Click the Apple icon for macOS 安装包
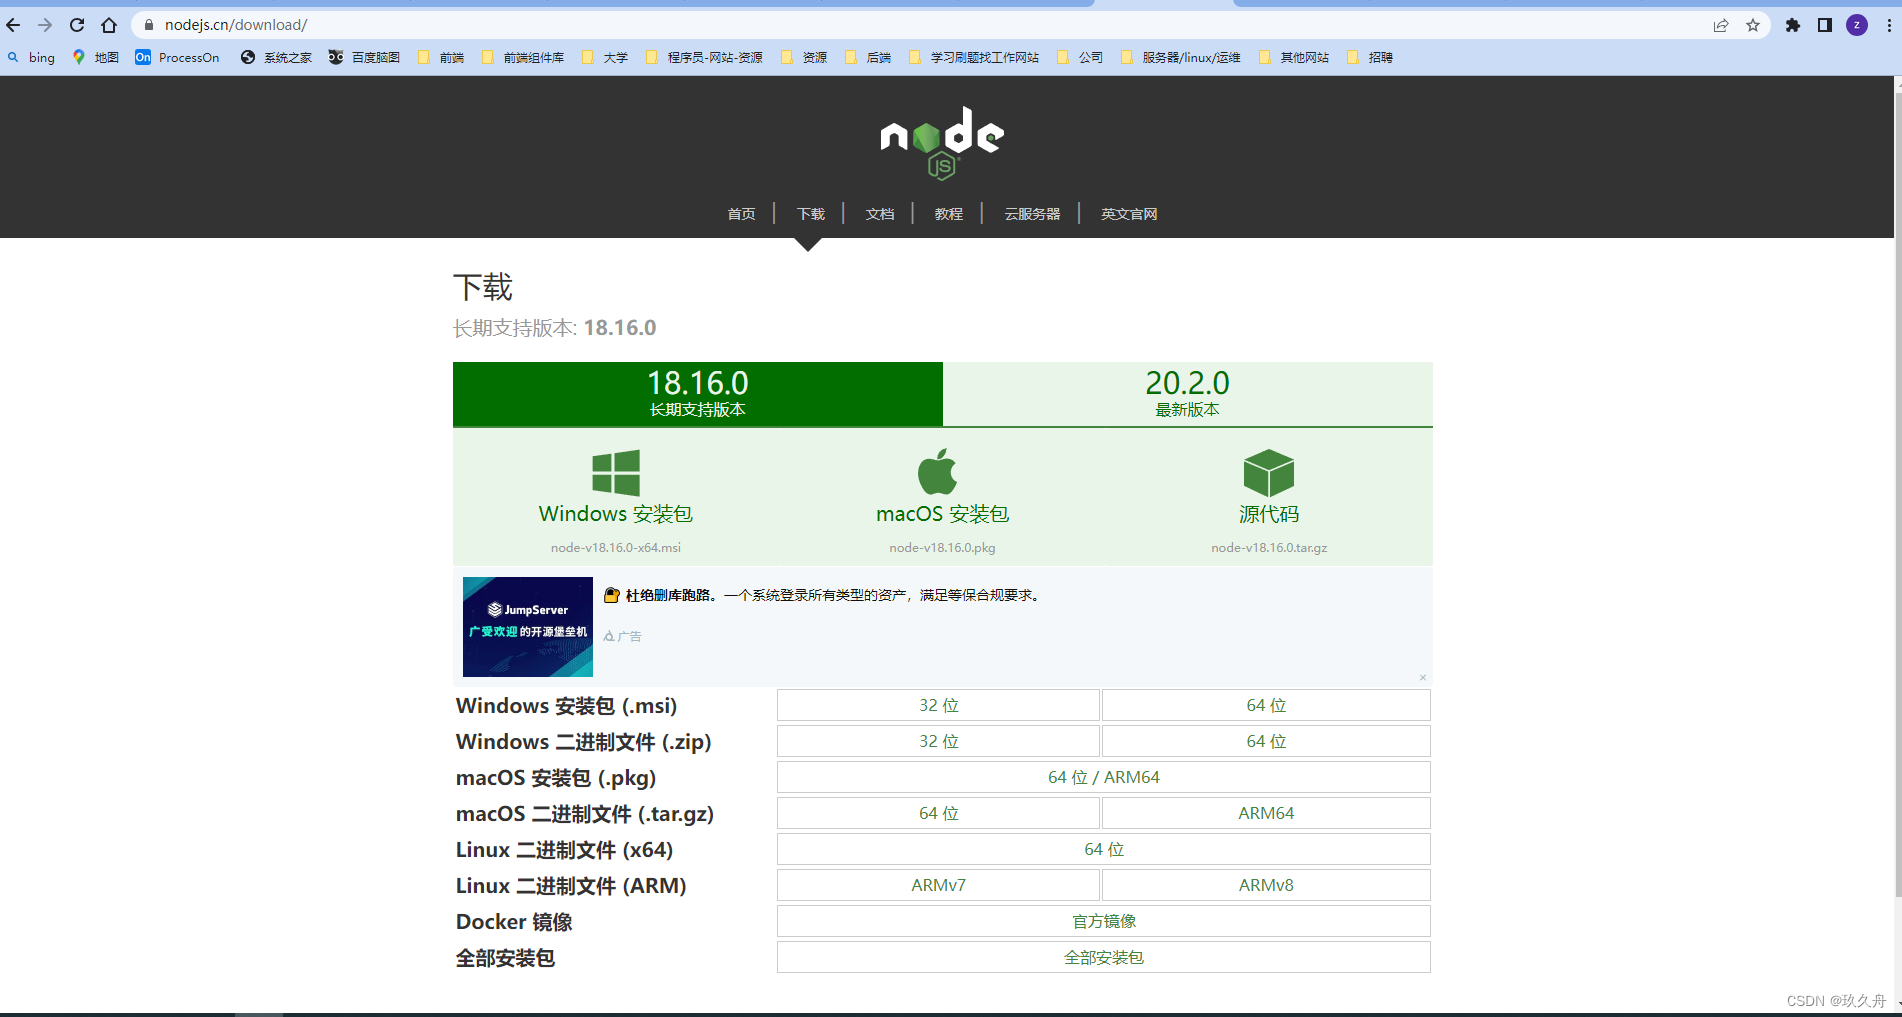The height and width of the screenshot is (1017, 1902). 940,472
